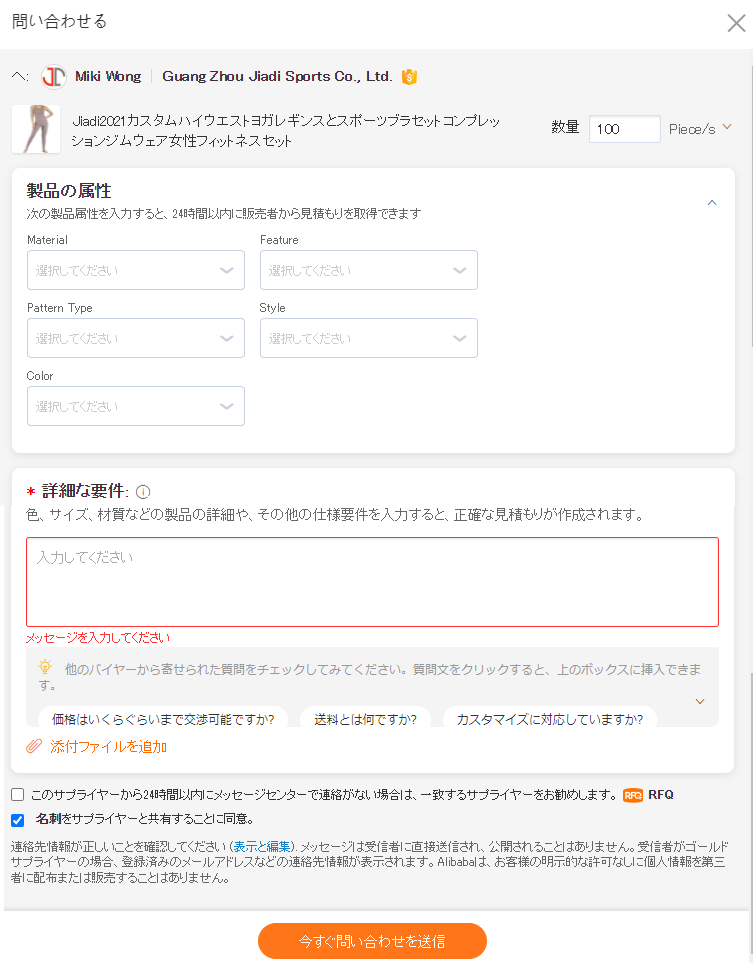The width and height of the screenshot is (753, 963).
Task: Click the red メッセージを入力してください error text
Action: tap(98, 638)
